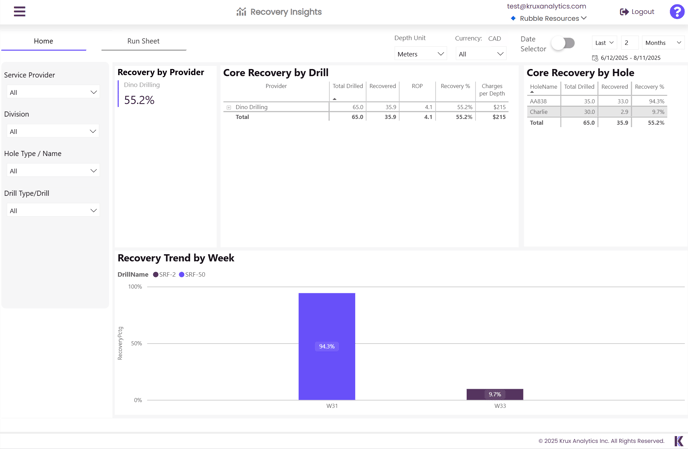The height and width of the screenshot is (449, 688).
Task: Sort by Provider column header
Action: pos(276,86)
